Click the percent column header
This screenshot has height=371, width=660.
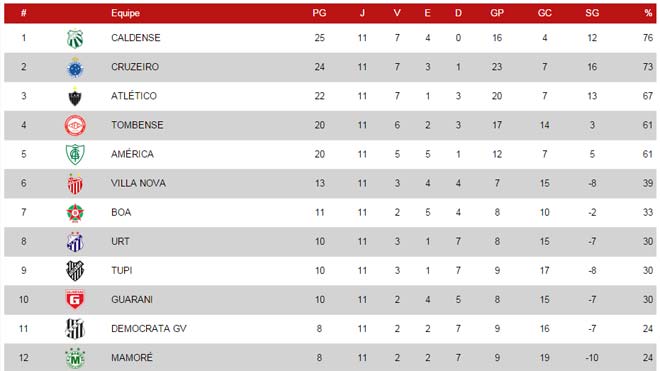[x=648, y=13]
